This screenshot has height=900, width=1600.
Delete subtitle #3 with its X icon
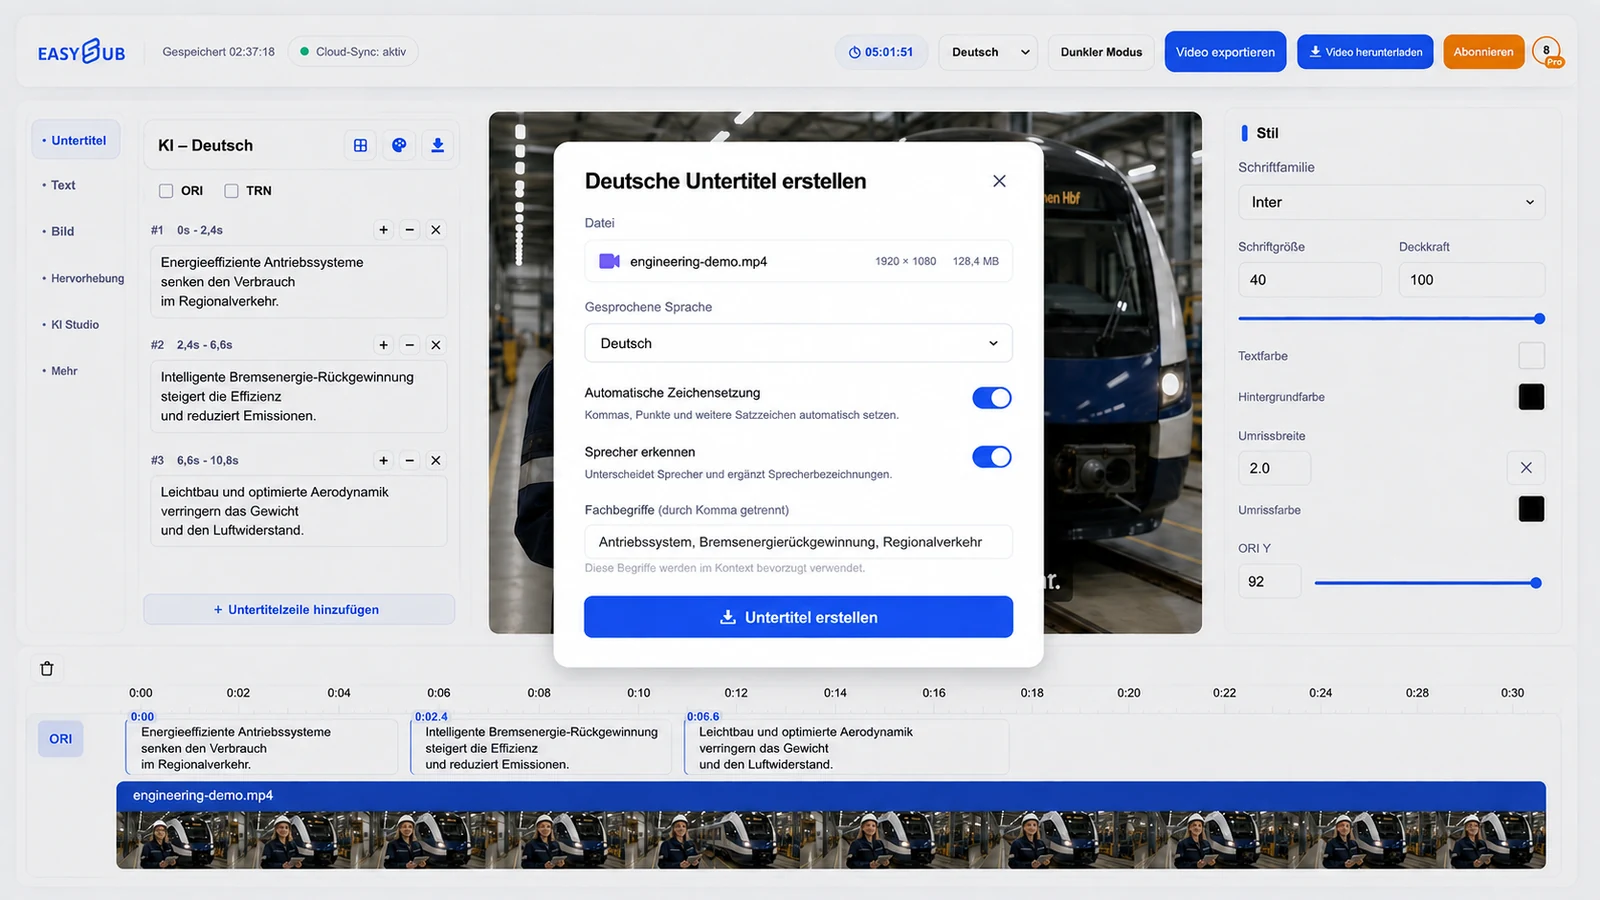436,461
